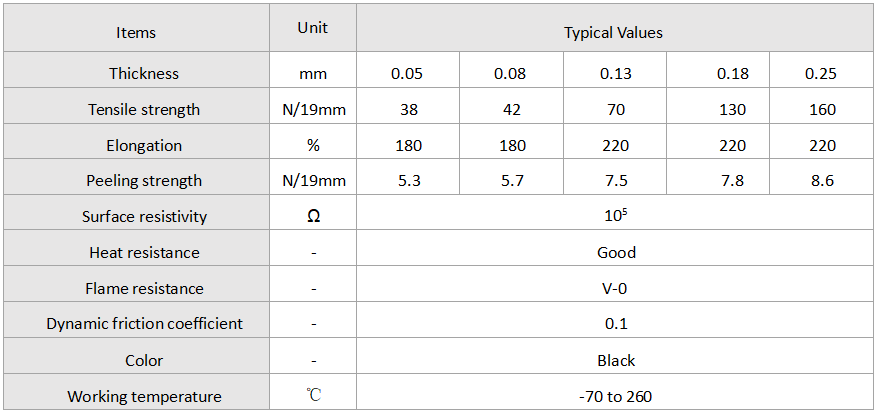The width and height of the screenshot is (876, 415).
Task: Select the Unit column header
Action: [313, 28]
